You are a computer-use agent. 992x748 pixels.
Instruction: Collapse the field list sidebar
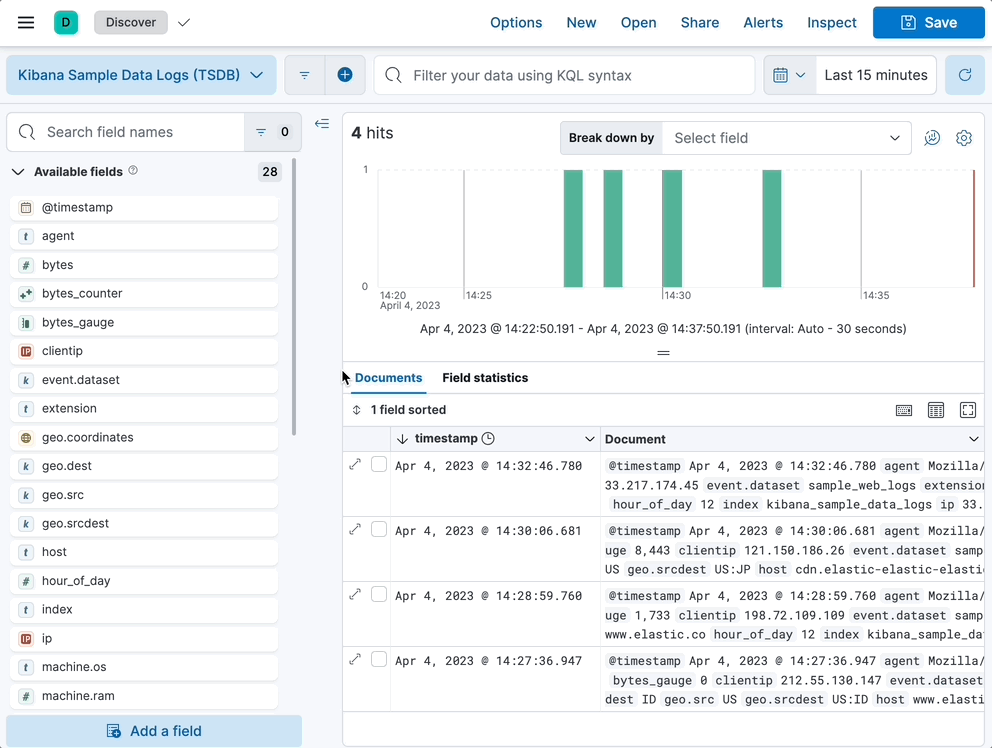pos(322,124)
